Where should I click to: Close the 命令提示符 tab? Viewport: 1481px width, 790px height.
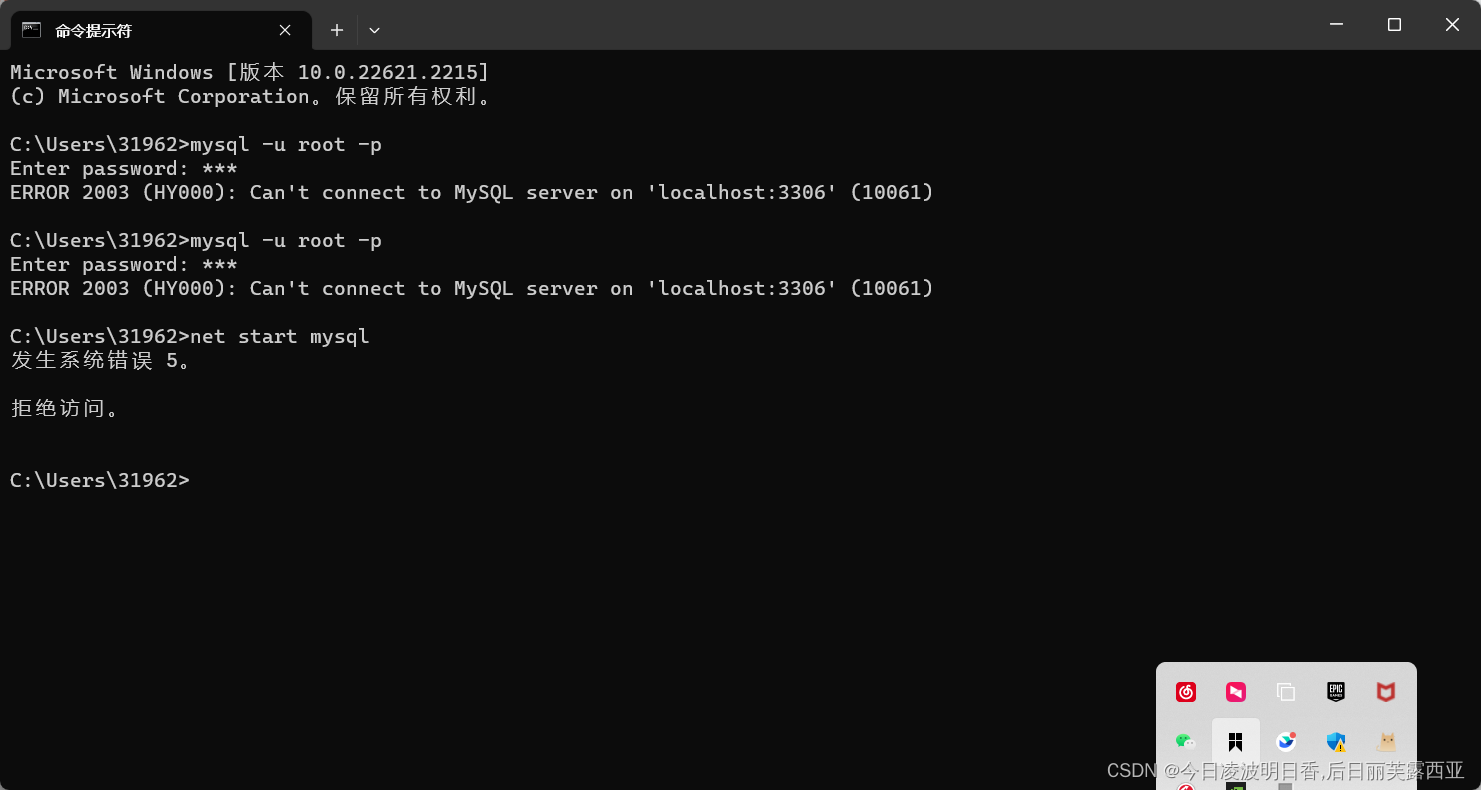pos(283,30)
